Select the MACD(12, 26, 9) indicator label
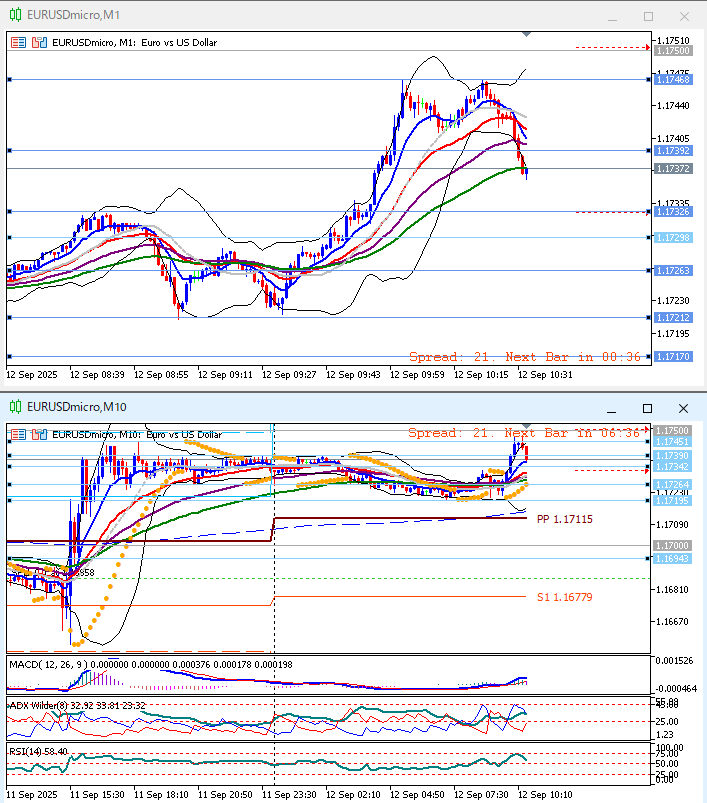Image resolution: width=707 pixels, height=803 pixels. (50, 663)
